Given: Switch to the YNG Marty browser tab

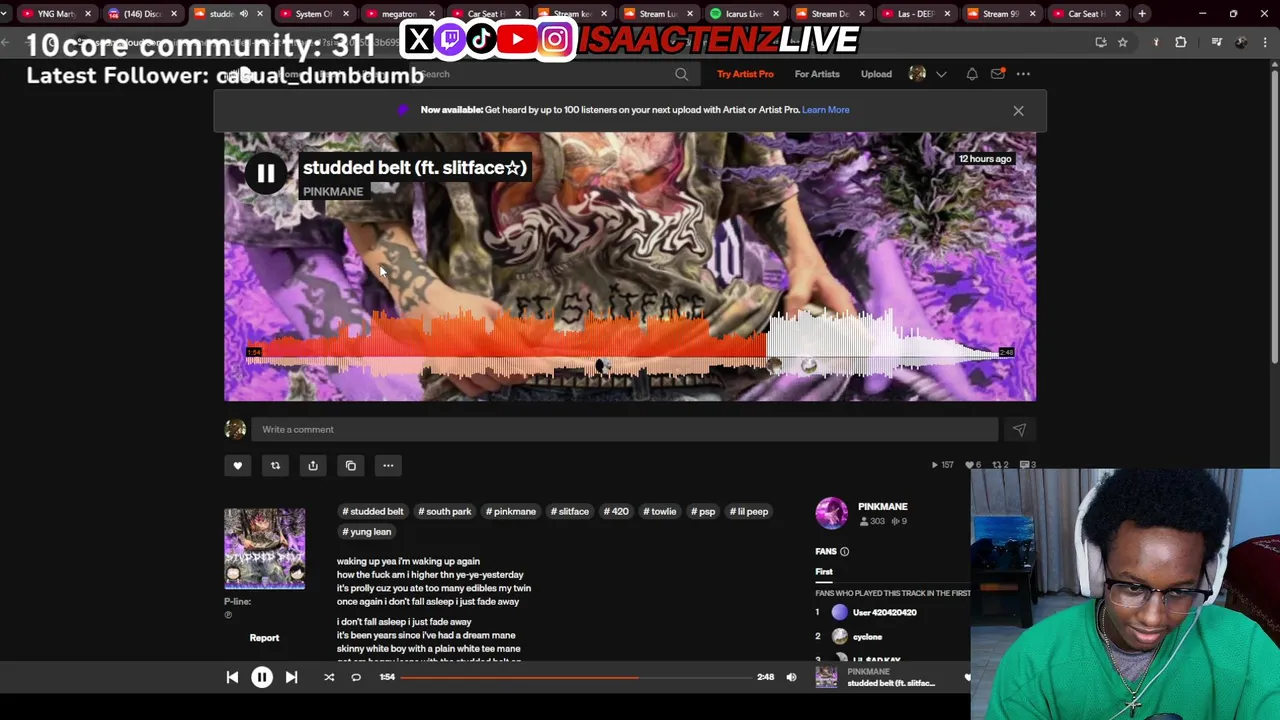Looking at the screenshot, I should coord(57,14).
